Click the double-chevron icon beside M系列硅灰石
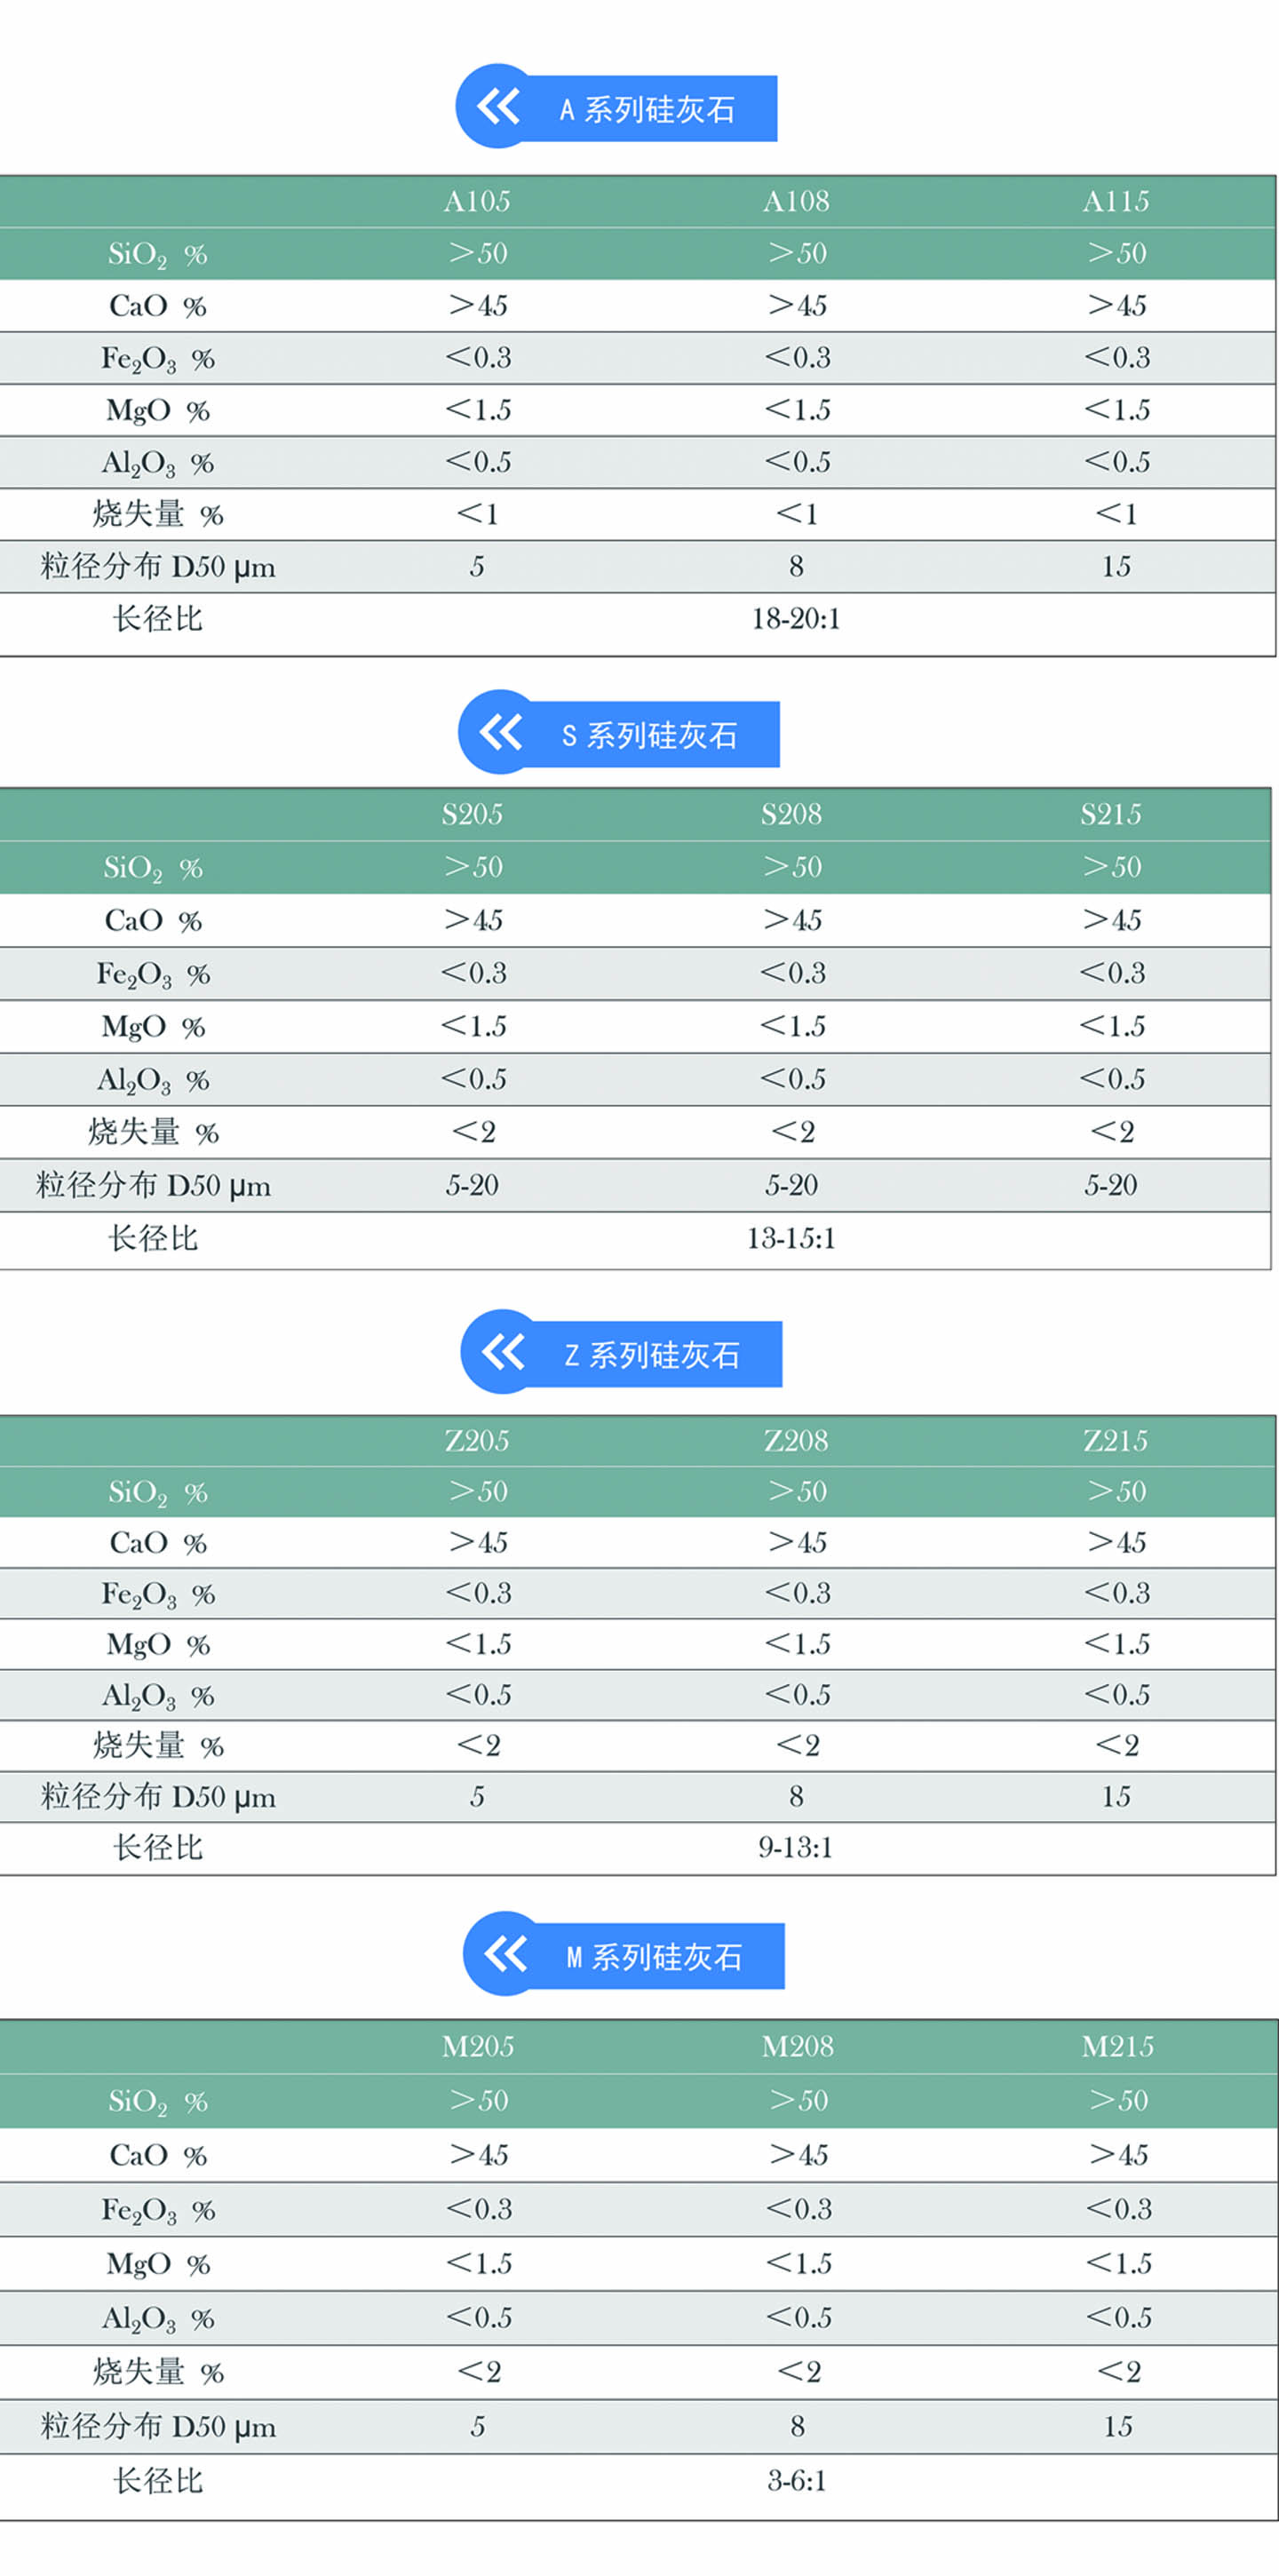1279x2576 pixels. pyautogui.click(x=505, y=1954)
